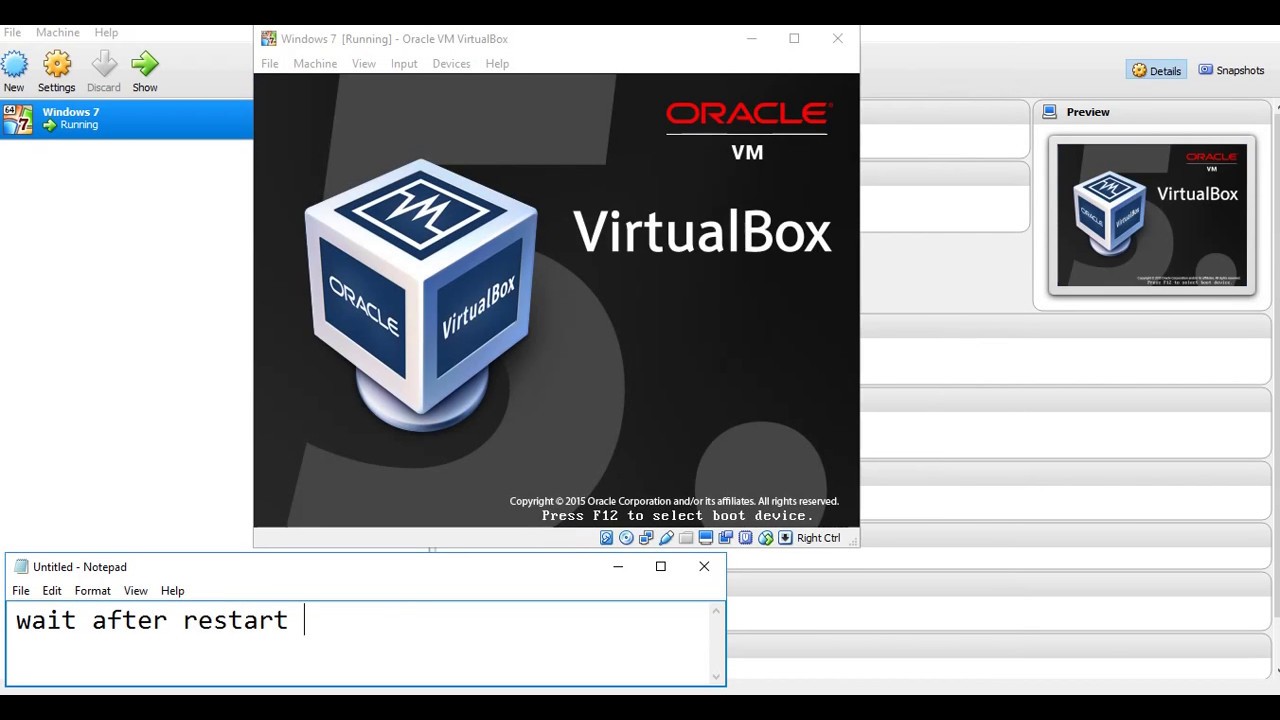Open Notepad File menu
This screenshot has width=1280, height=720.
pyautogui.click(x=21, y=590)
